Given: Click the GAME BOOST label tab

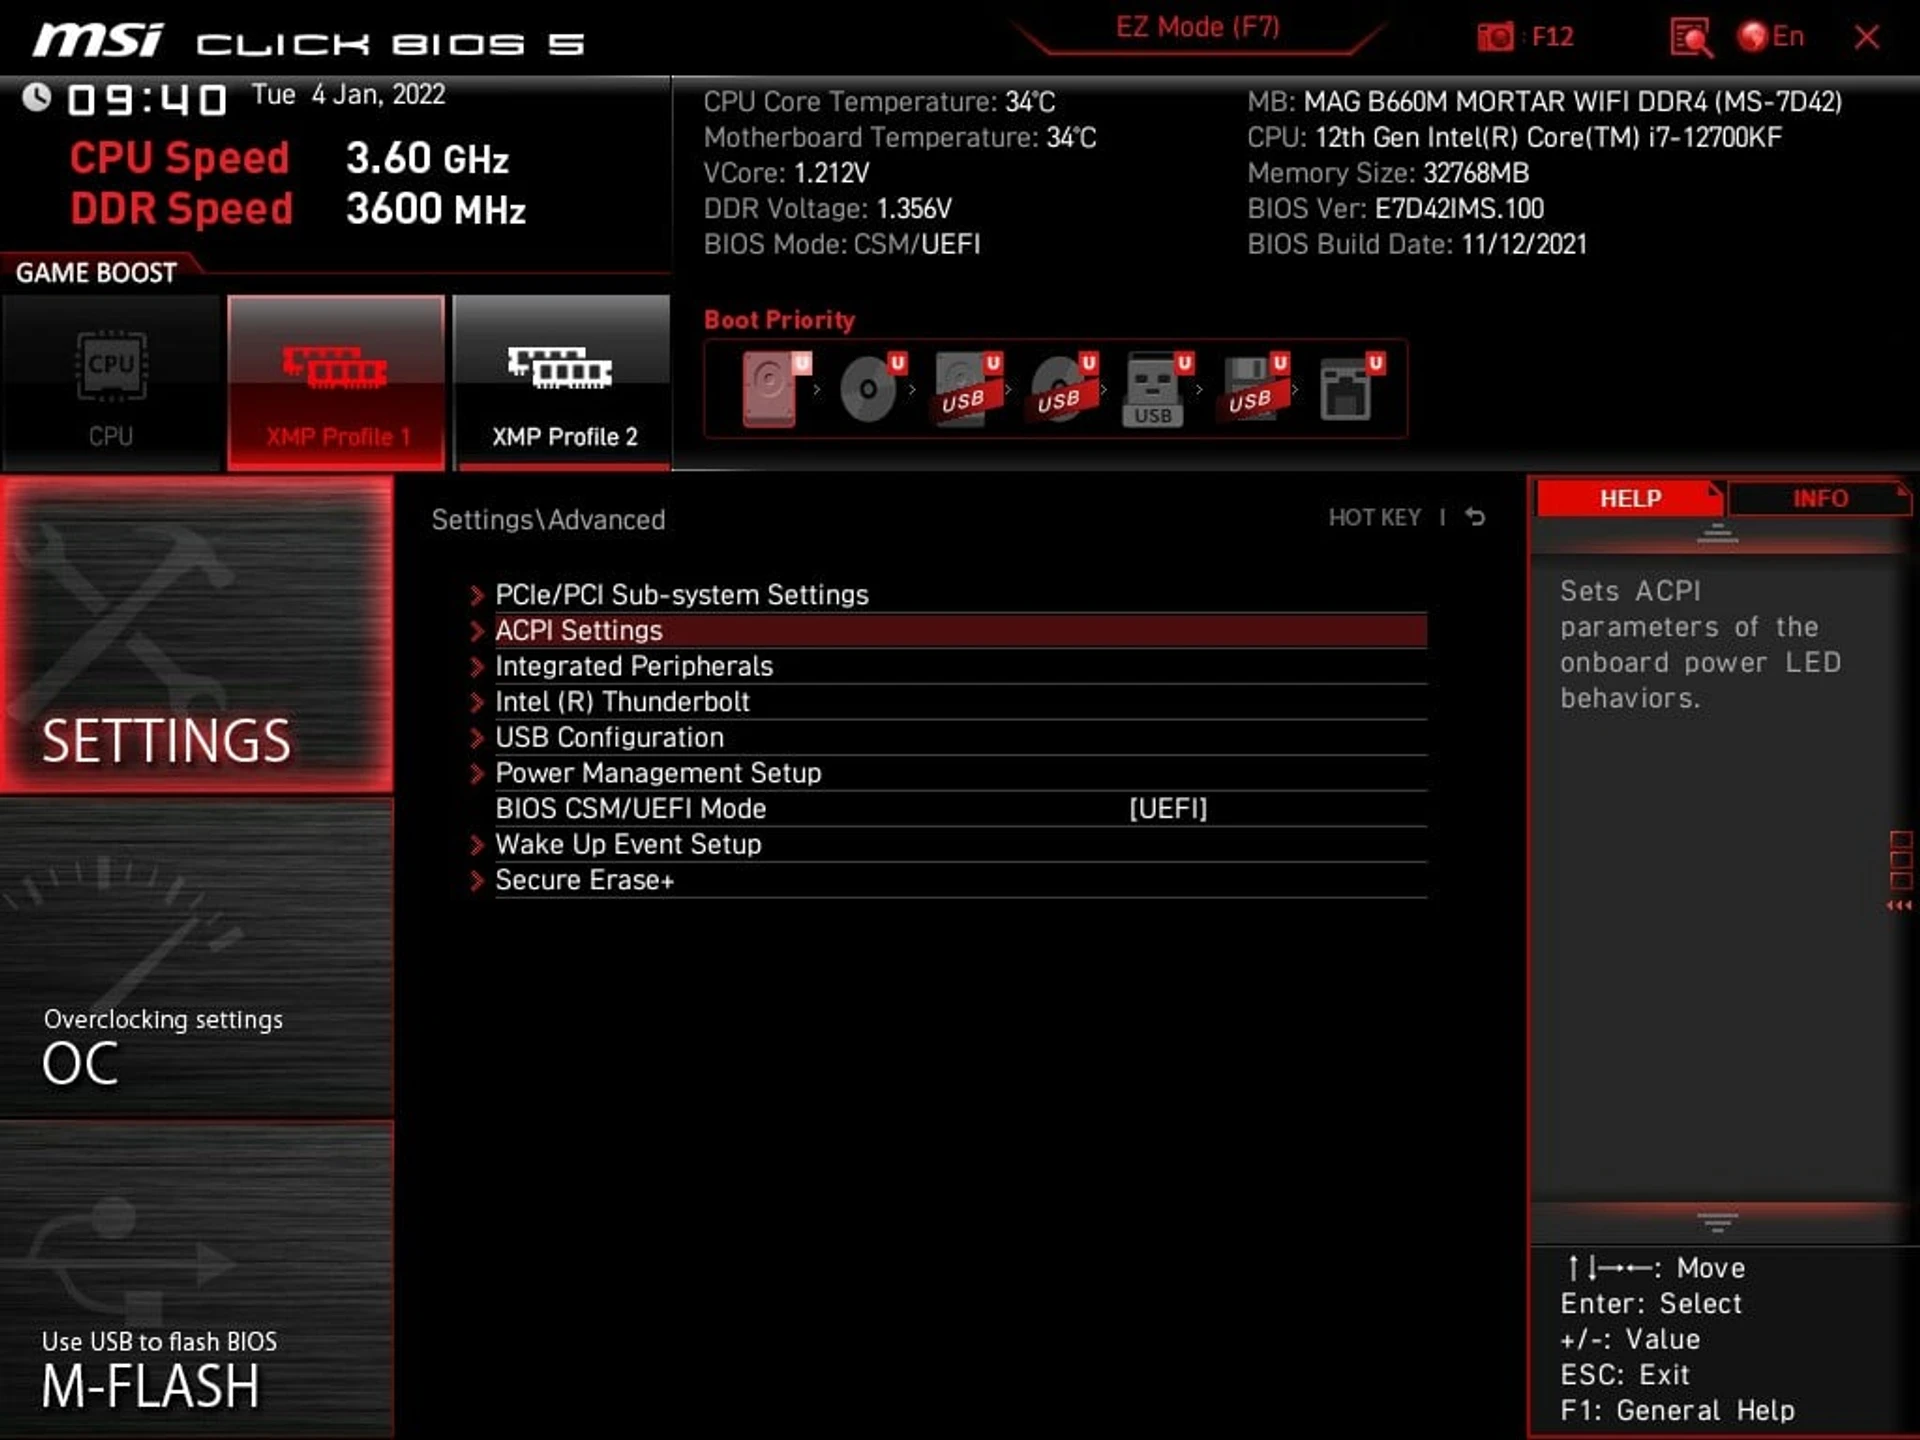Looking at the screenshot, I should click(x=97, y=273).
